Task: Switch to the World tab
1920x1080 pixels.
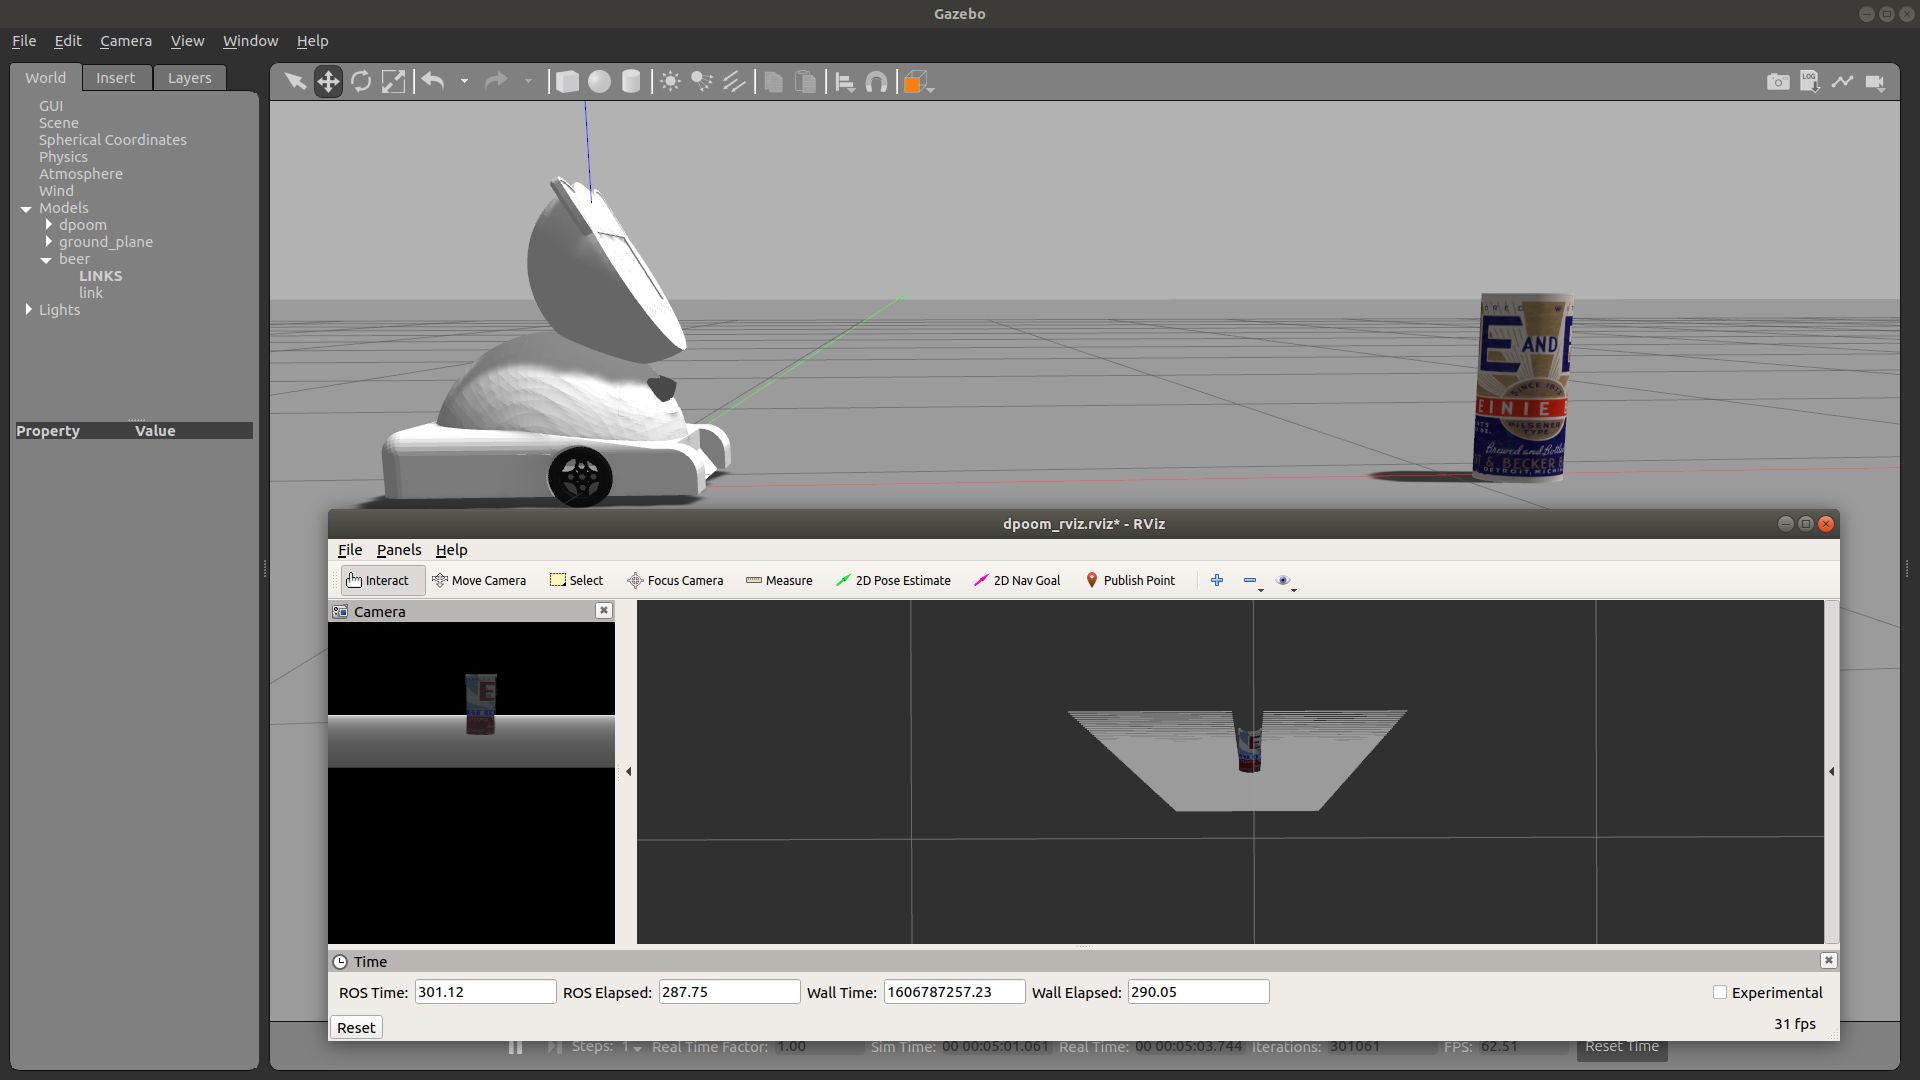Action: 46,78
